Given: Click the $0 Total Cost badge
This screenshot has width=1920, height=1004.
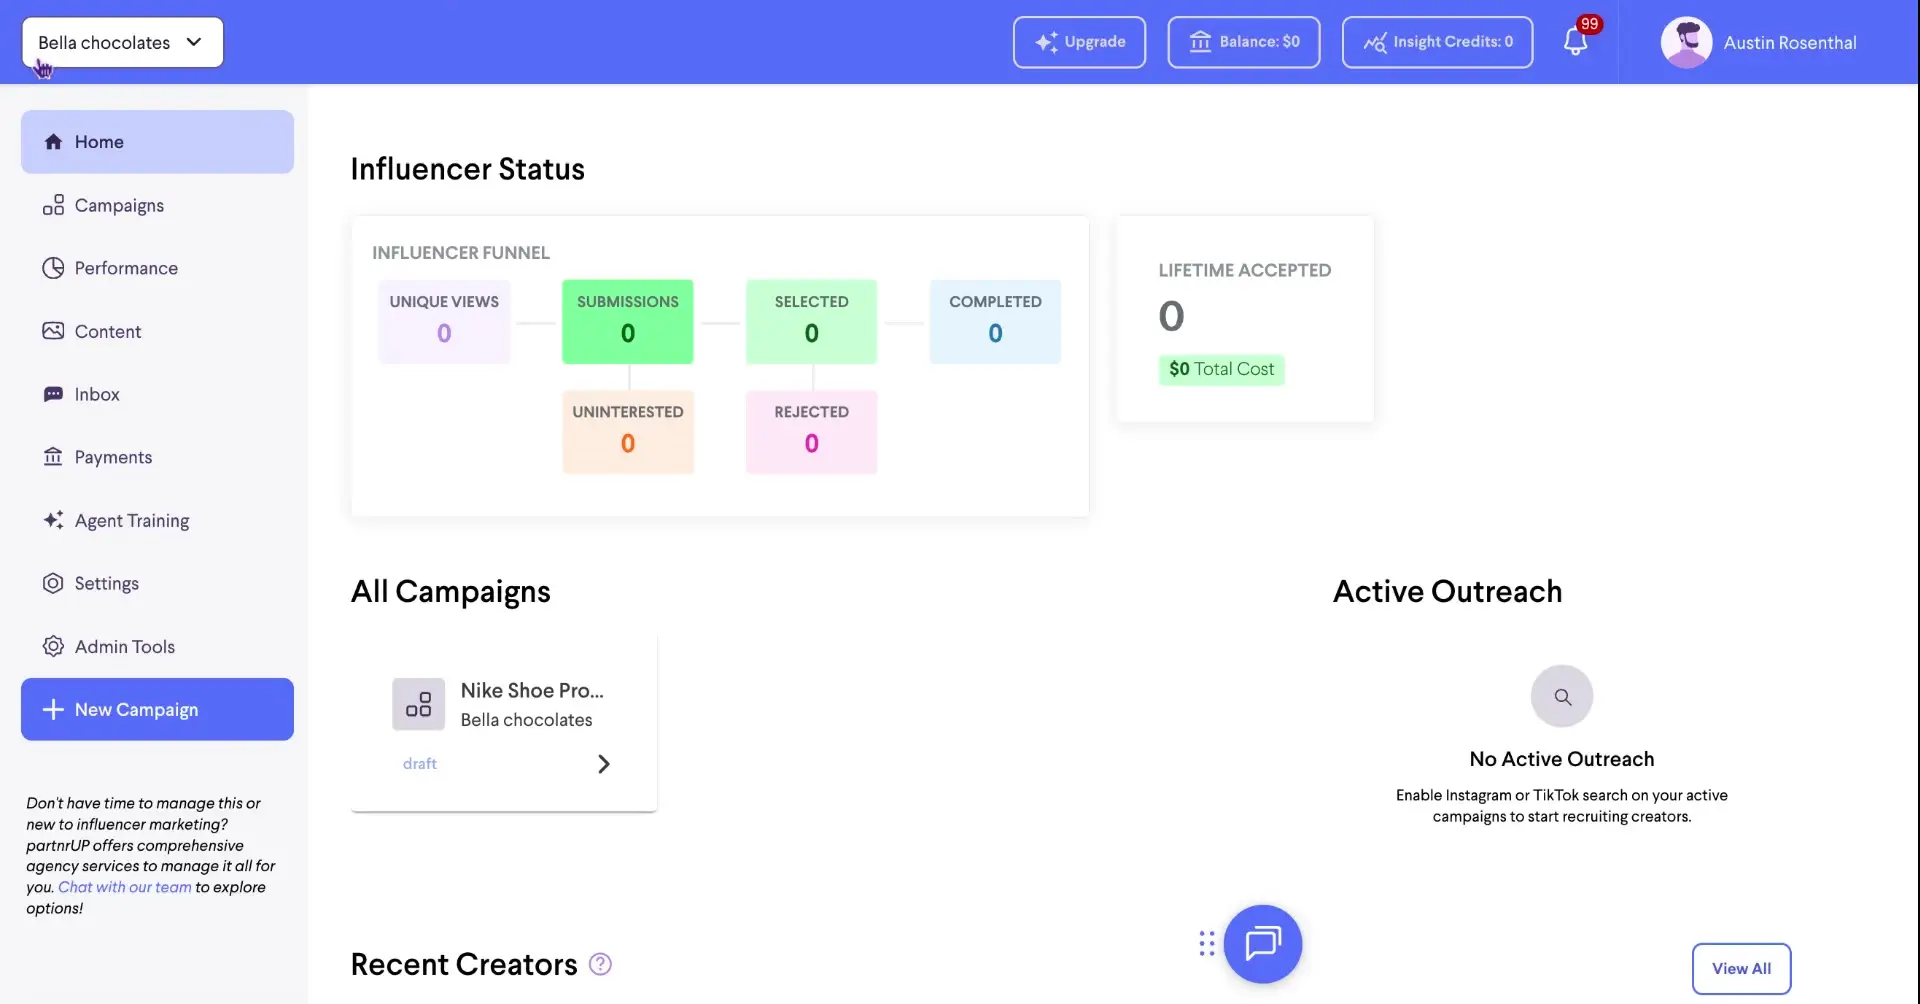Looking at the screenshot, I should (1221, 369).
